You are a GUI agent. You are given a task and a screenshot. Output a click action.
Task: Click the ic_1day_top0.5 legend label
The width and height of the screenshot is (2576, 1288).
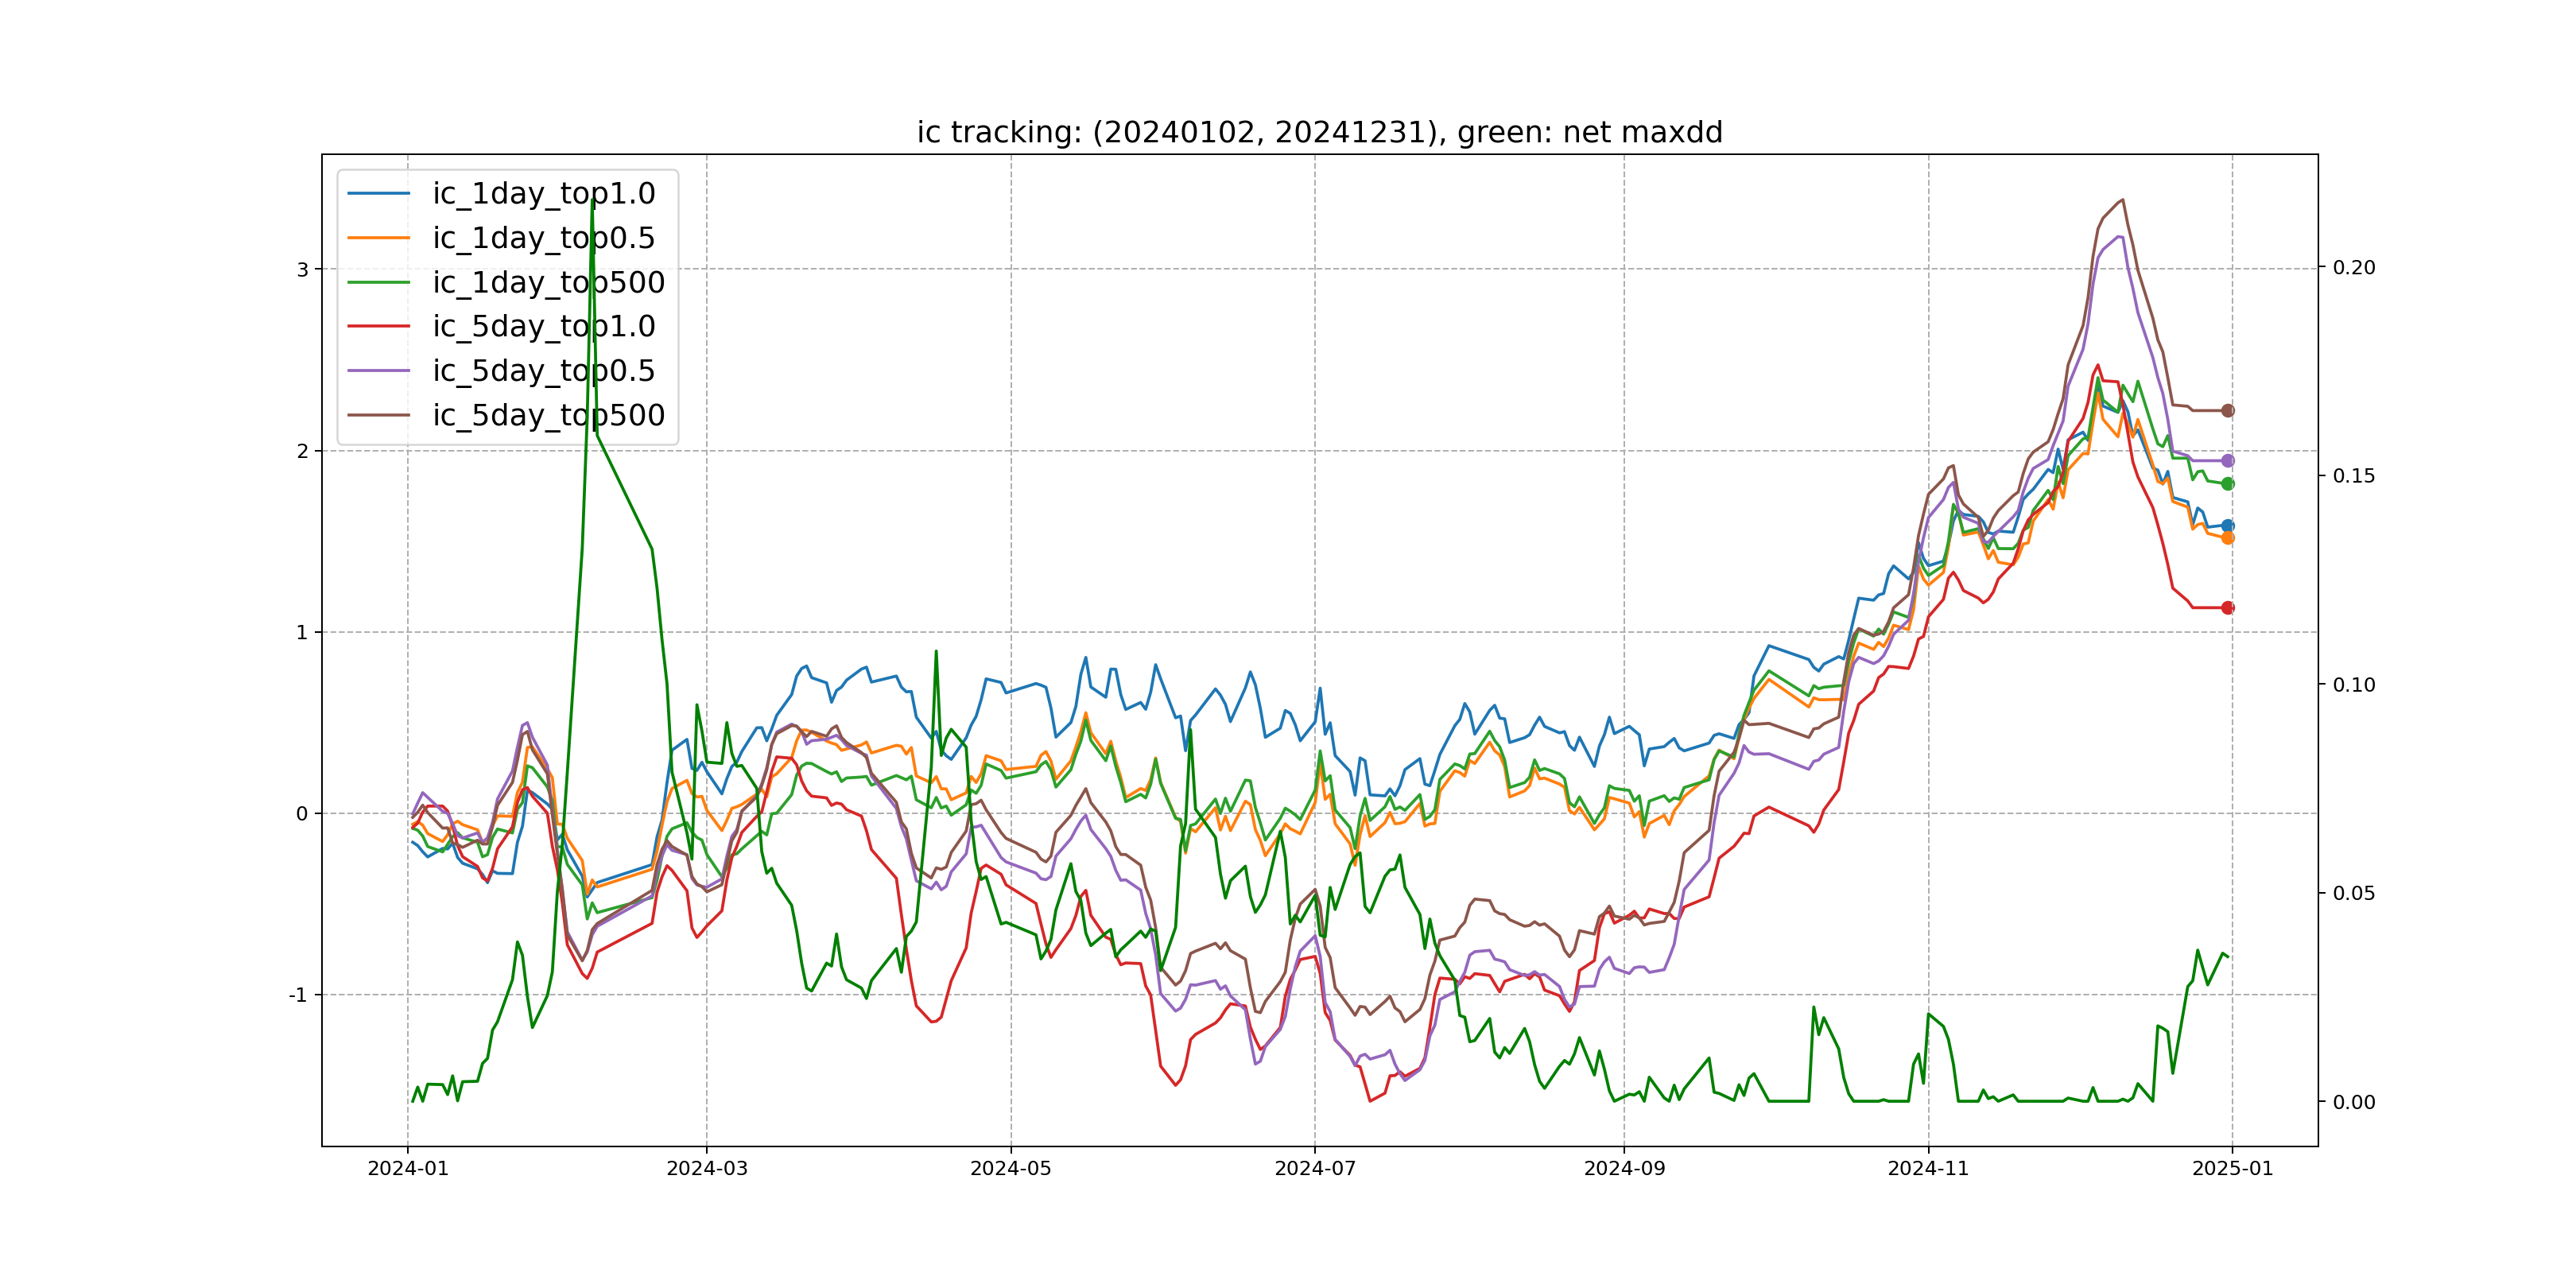click(x=543, y=238)
